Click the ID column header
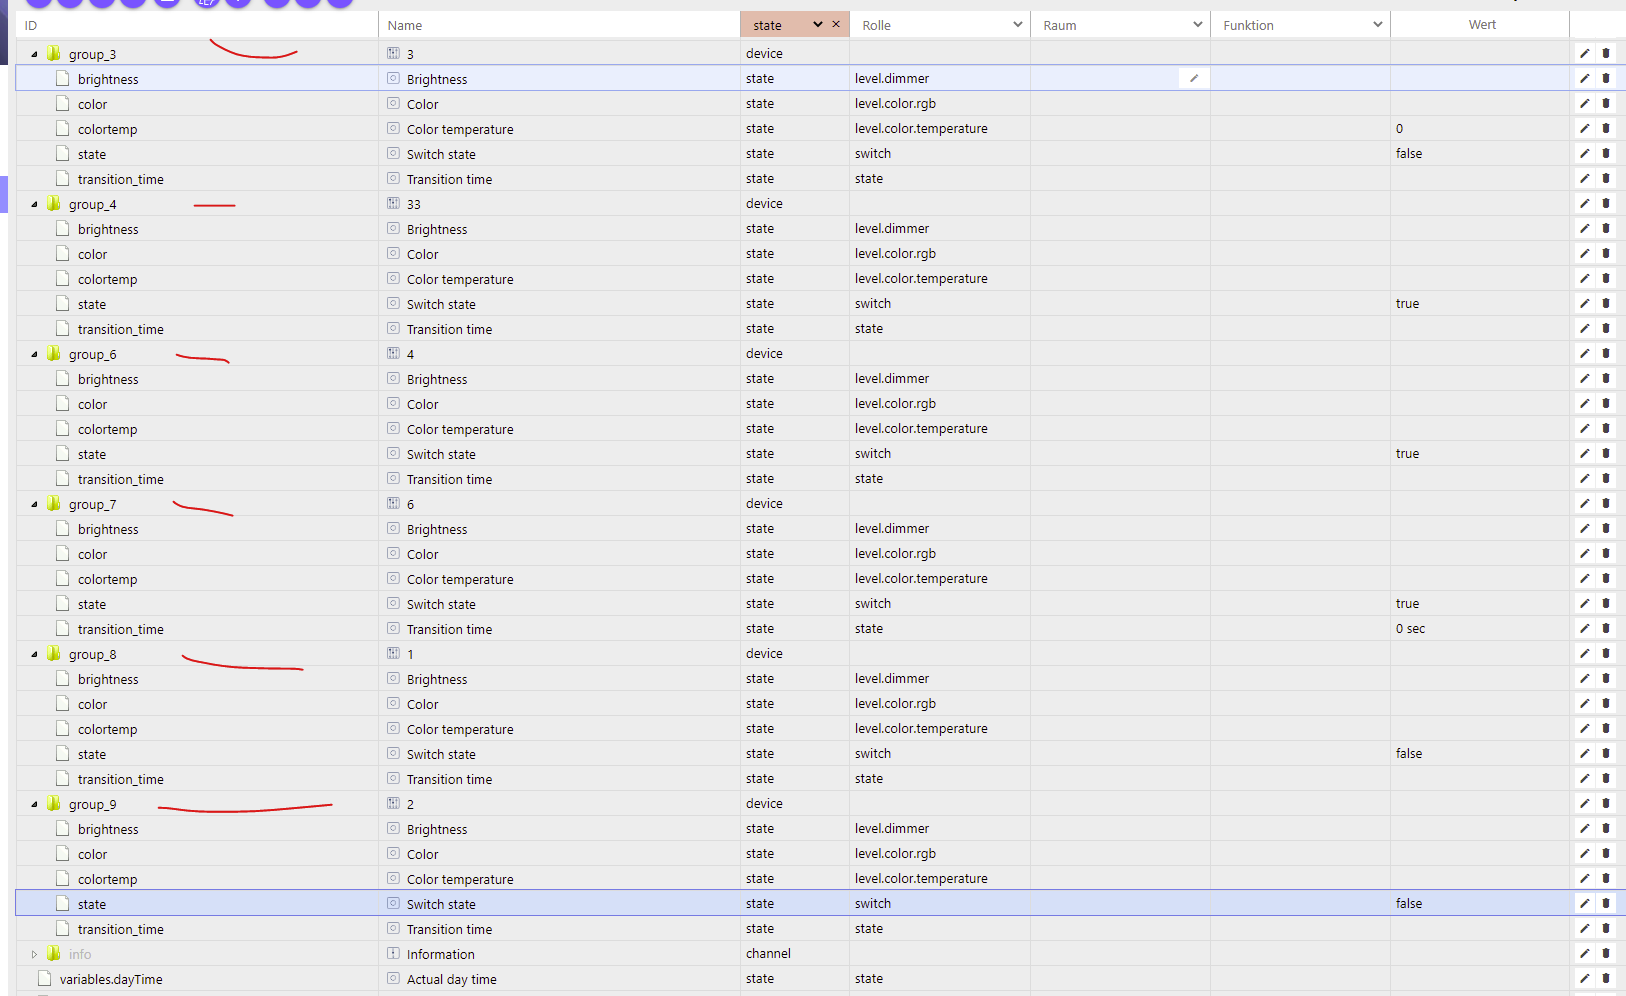Screen dimensions: 1626x996 pyautogui.click(x=198, y=25)
